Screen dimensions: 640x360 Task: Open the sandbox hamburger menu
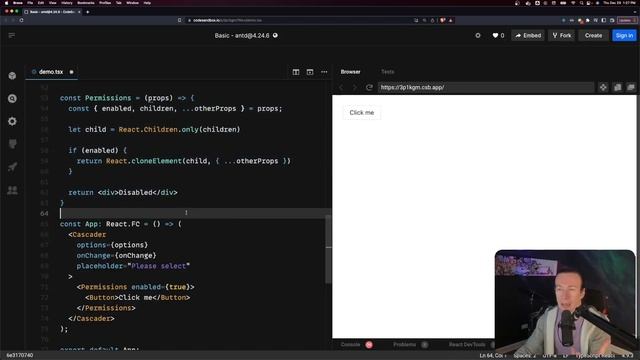click(11, 36)
